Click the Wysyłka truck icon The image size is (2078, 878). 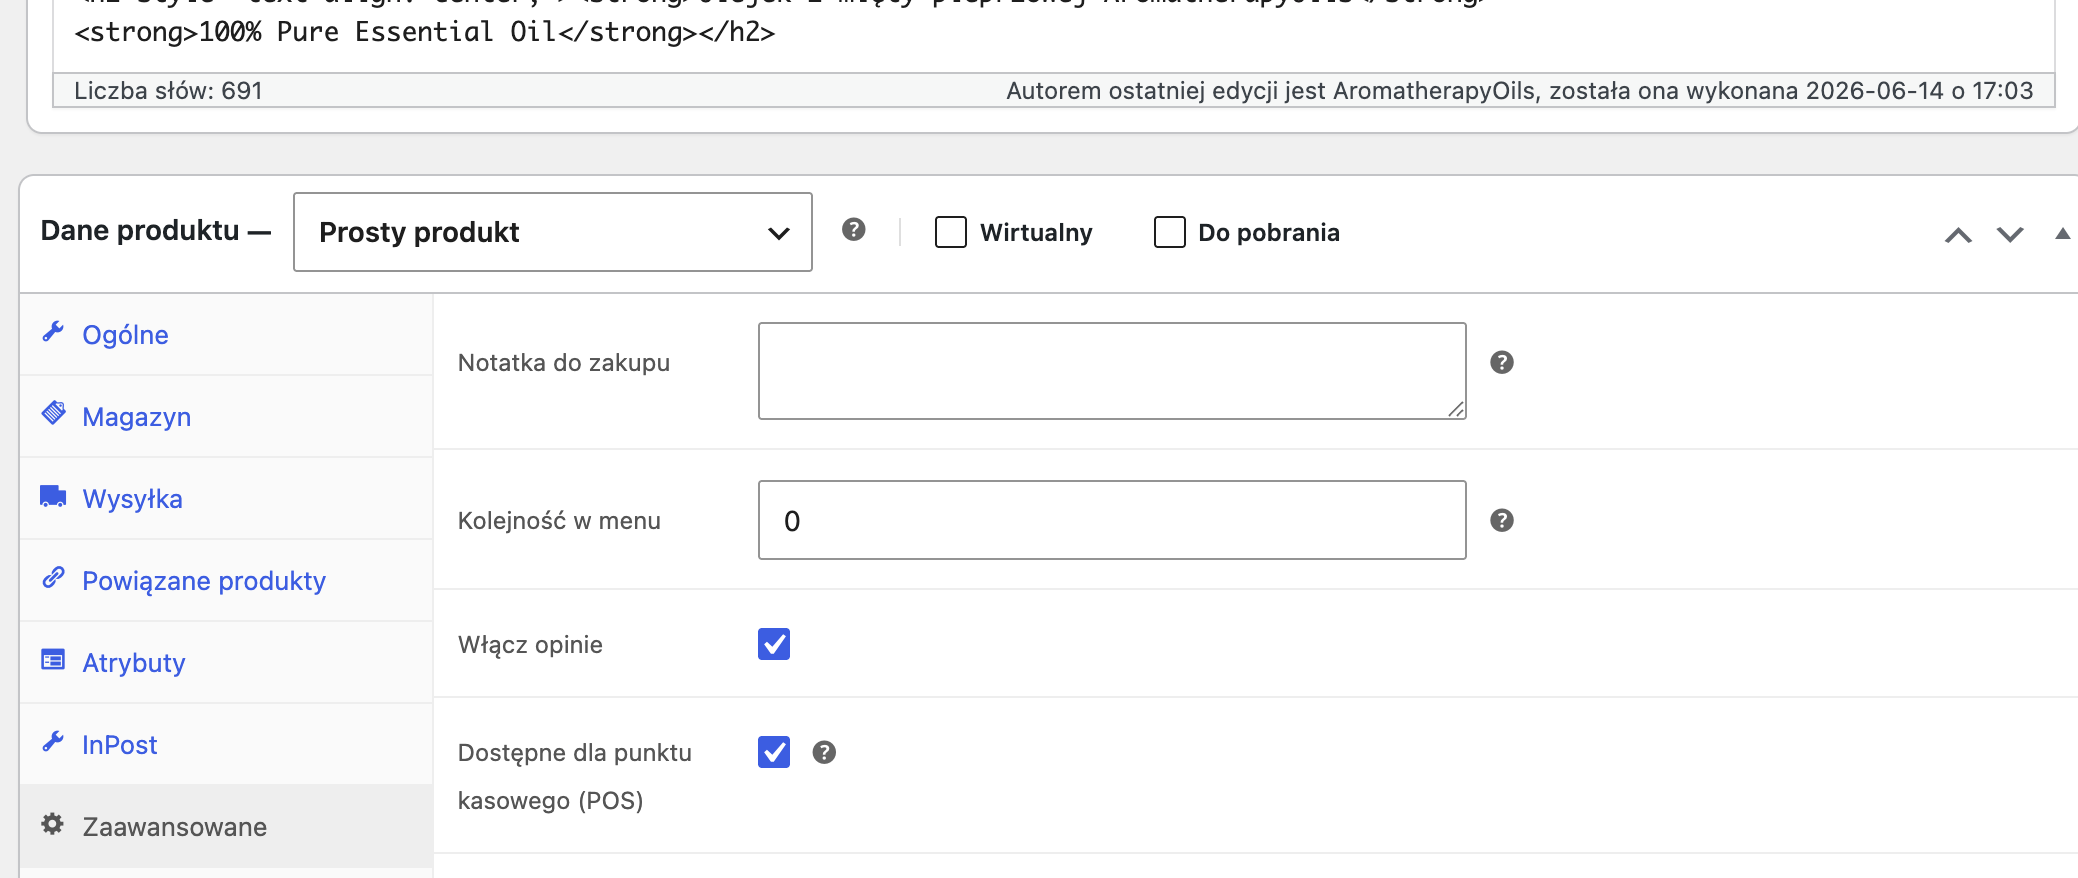pyautogui.click(x=53, y=496)
